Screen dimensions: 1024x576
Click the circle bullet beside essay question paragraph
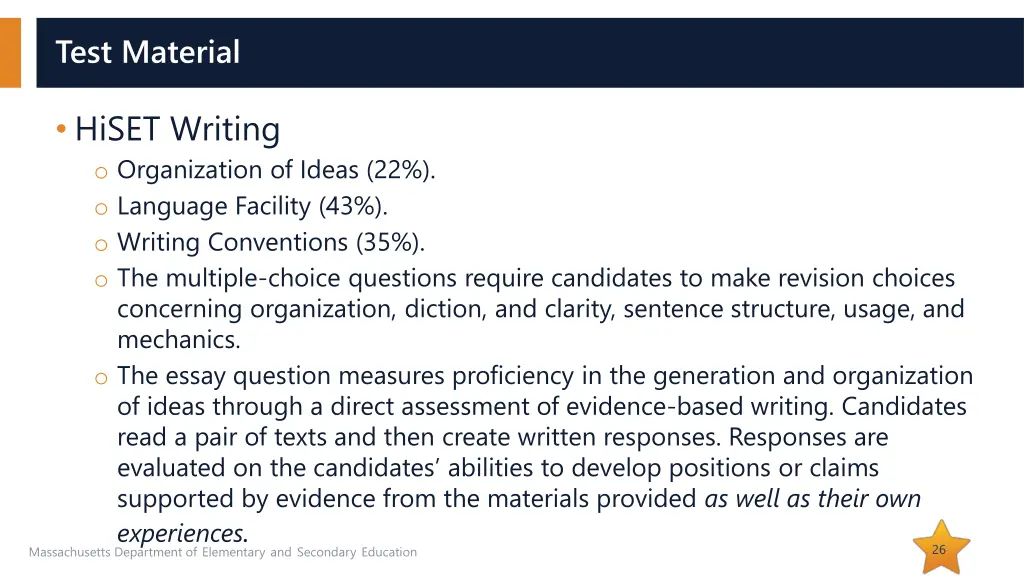click(x=101, y=378)
